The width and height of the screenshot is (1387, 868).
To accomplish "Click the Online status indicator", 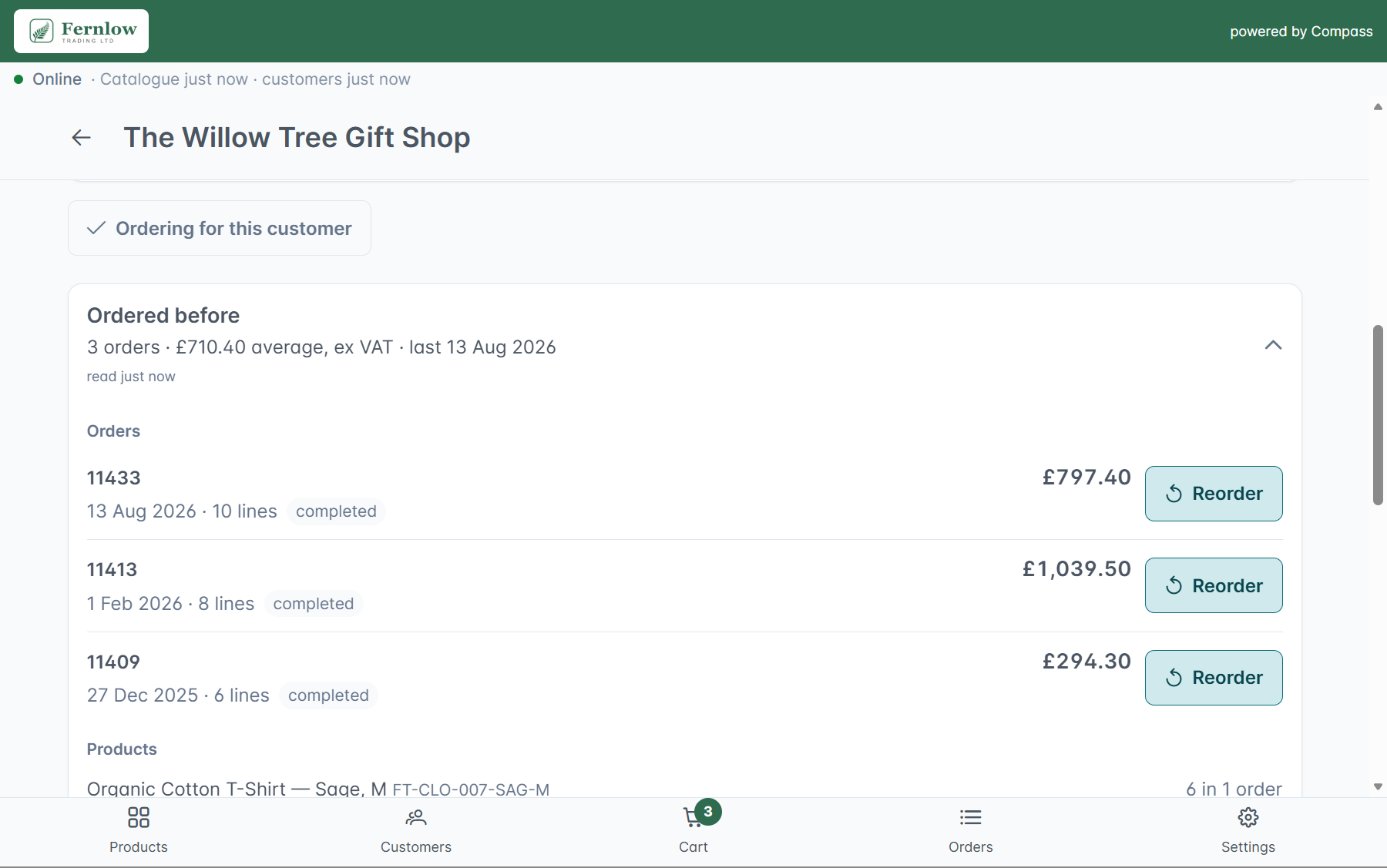I will click(48, 79).
